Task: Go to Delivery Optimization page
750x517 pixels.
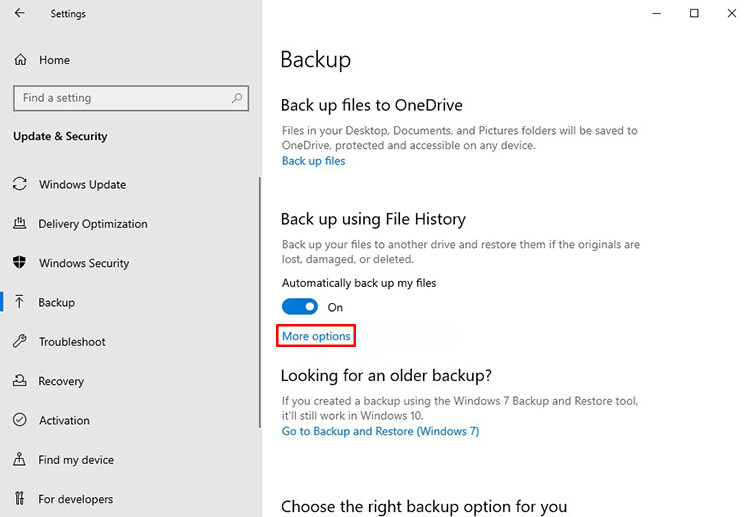Action: [x=93, y=224]
